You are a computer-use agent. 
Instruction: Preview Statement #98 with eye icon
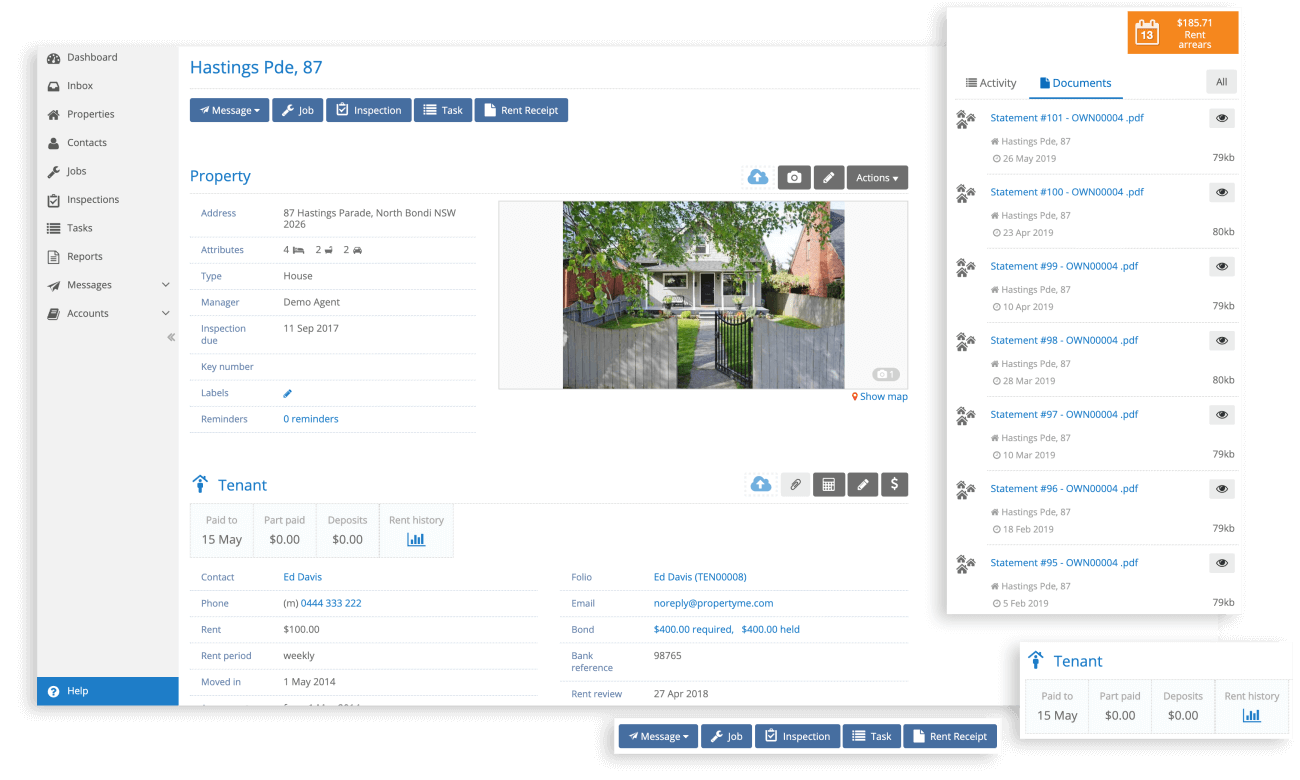click(1222, 340)
